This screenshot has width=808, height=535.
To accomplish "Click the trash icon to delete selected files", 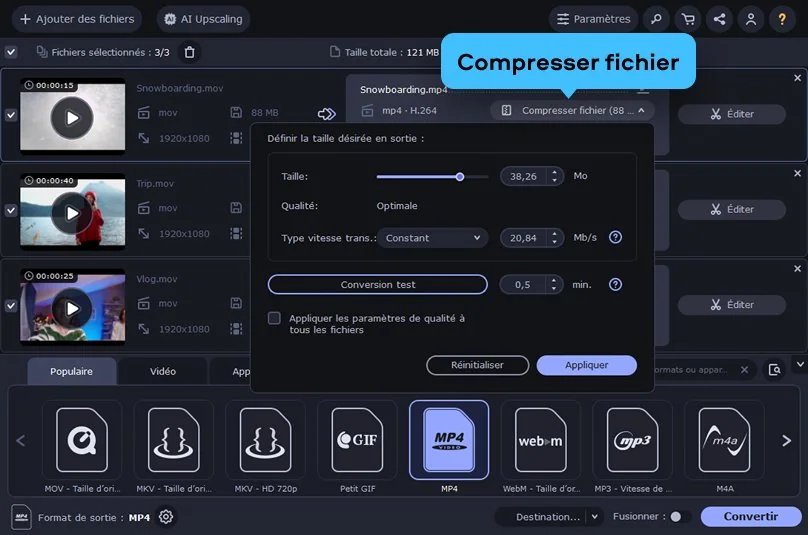I will pos(190,52).
